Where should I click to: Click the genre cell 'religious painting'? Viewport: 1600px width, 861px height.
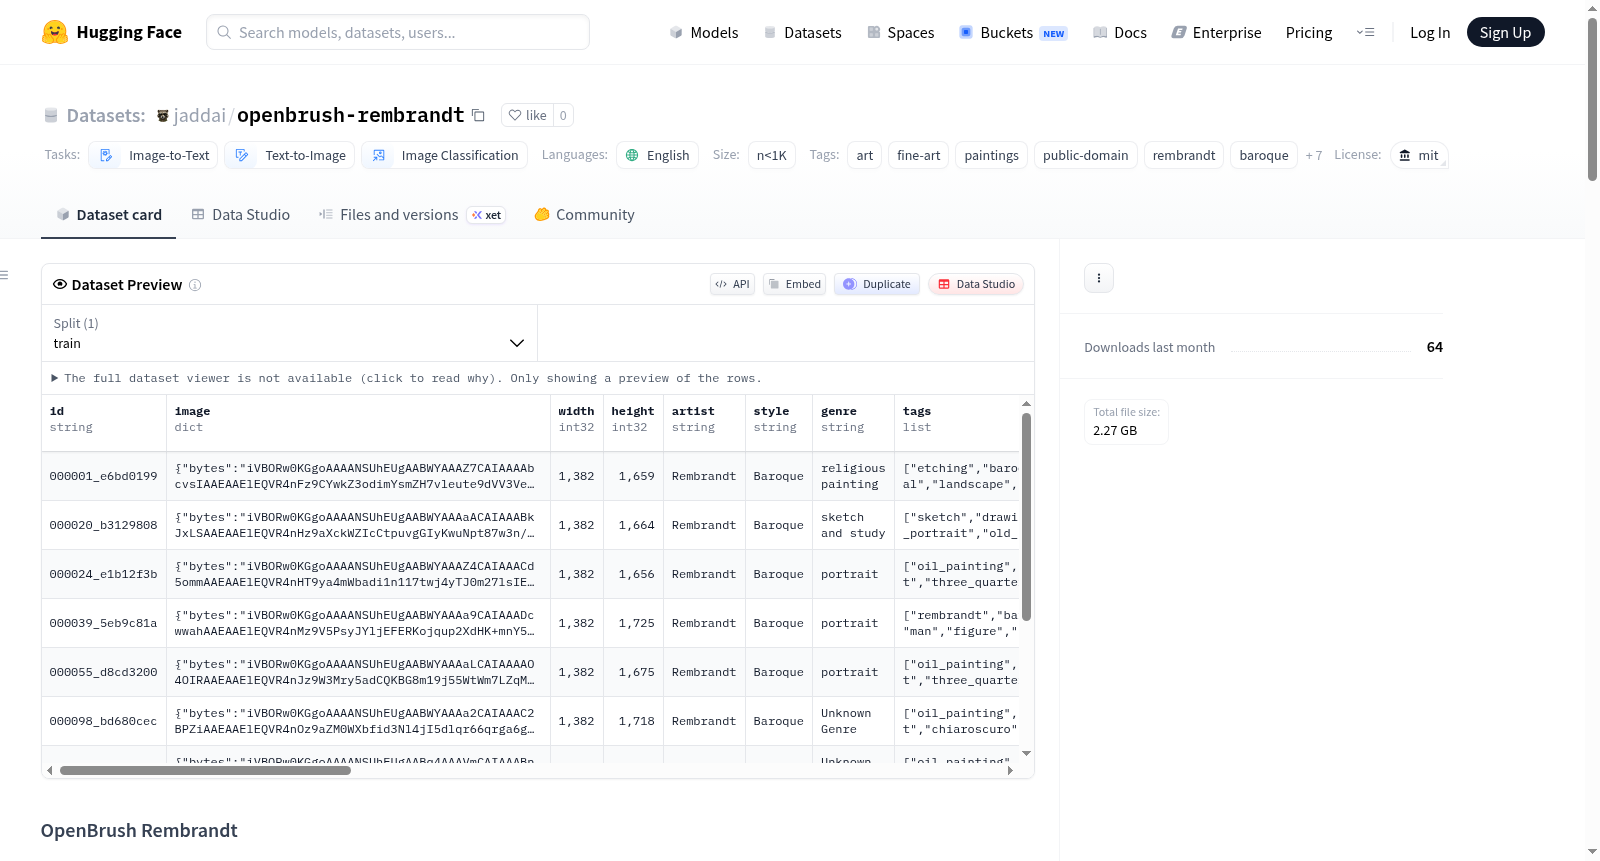[853, 476]
